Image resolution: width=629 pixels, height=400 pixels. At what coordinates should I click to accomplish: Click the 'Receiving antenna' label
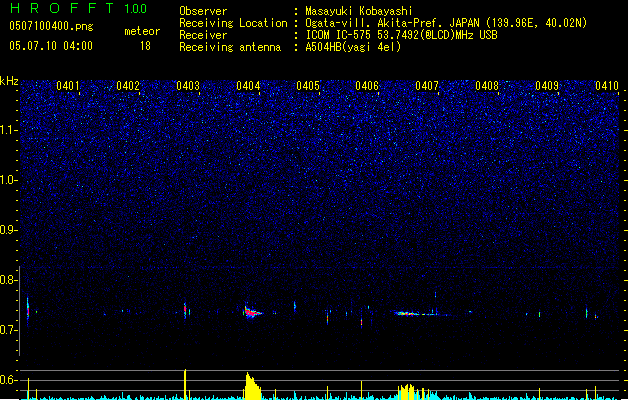click(x=230, y=47)
